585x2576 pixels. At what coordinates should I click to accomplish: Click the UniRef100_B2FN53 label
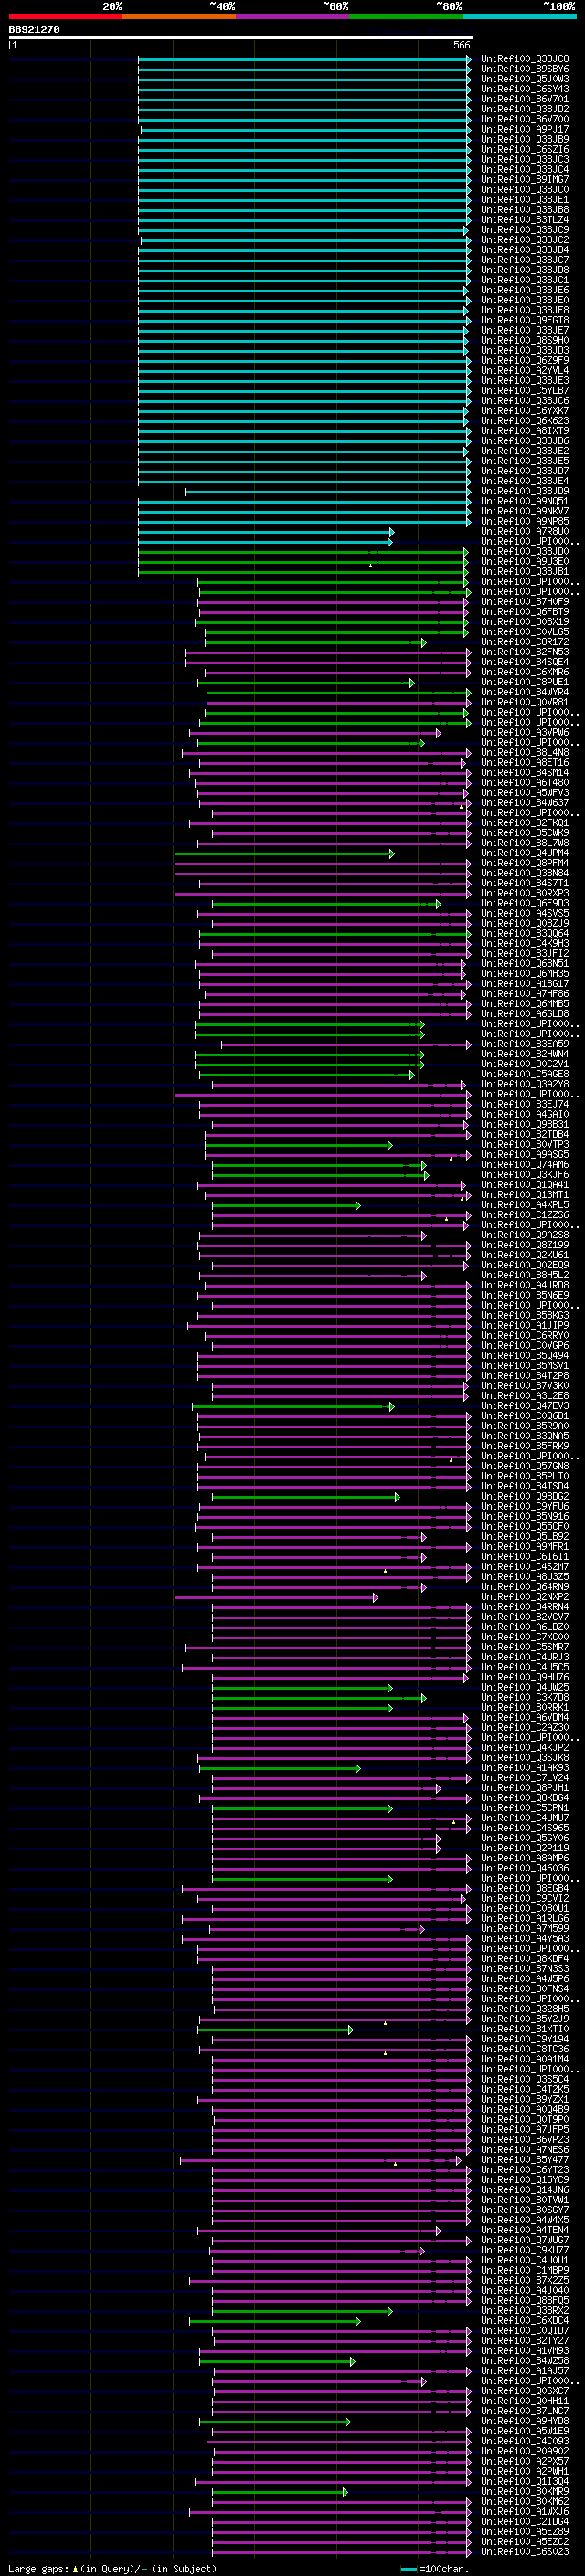[x=524, y=653]
